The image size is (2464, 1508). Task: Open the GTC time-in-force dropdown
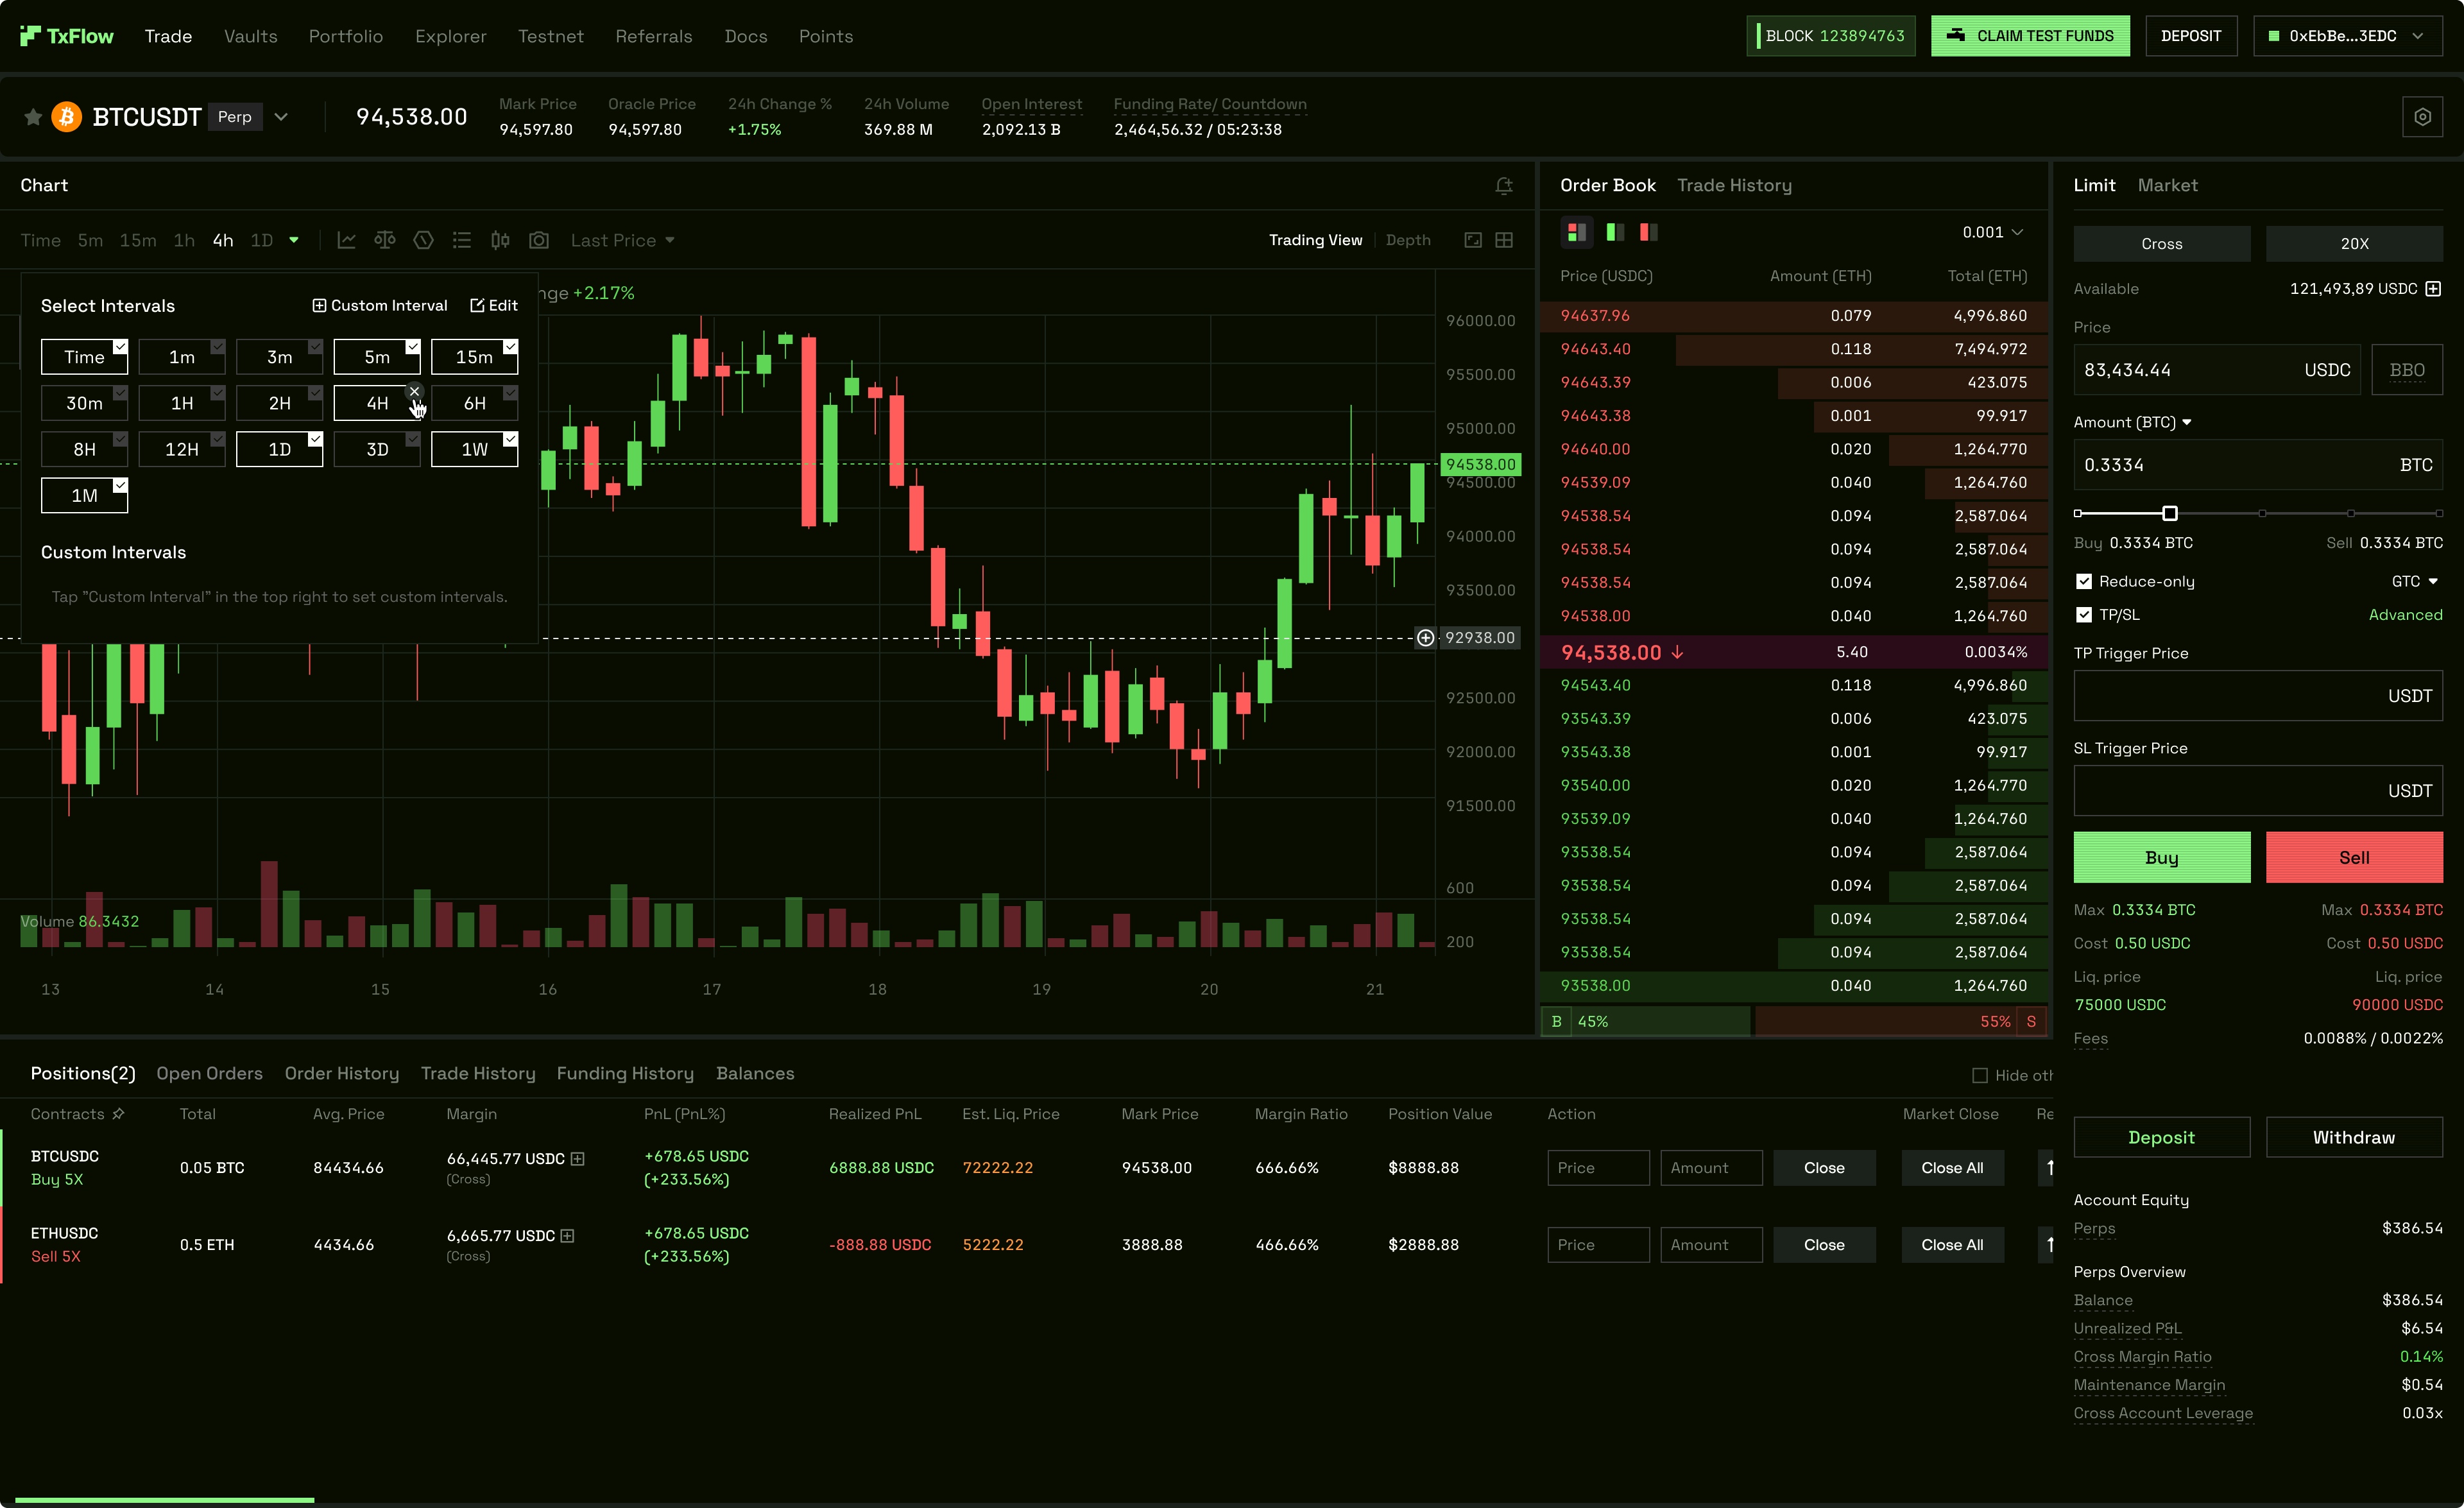[x=2415, y=580]
